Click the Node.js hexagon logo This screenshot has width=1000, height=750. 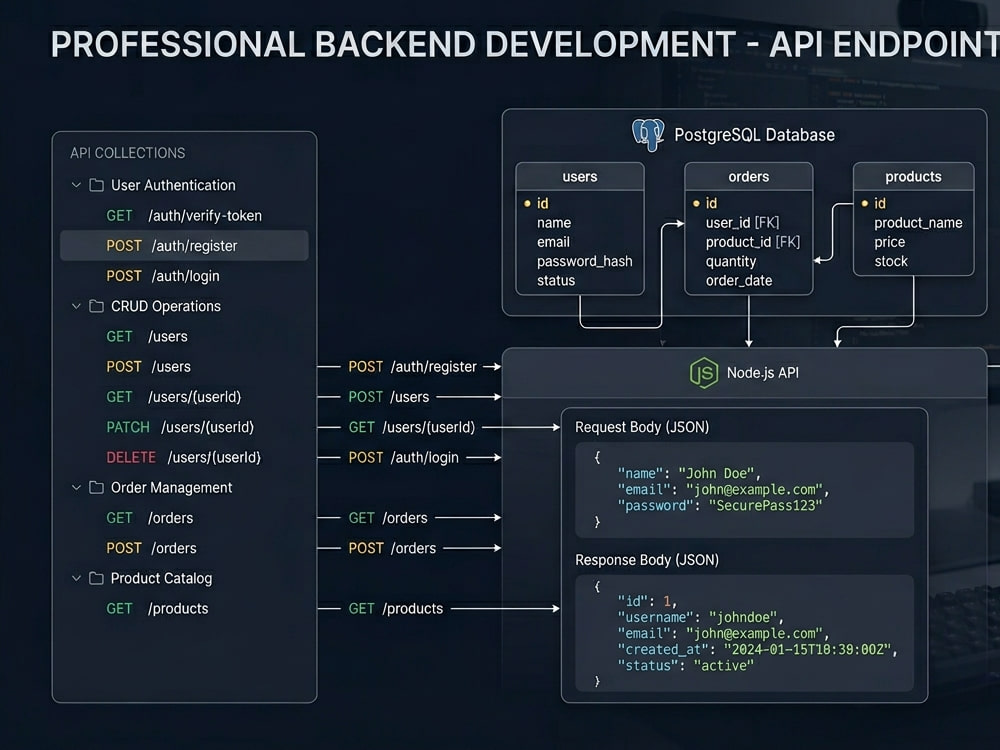coord(703,373)
